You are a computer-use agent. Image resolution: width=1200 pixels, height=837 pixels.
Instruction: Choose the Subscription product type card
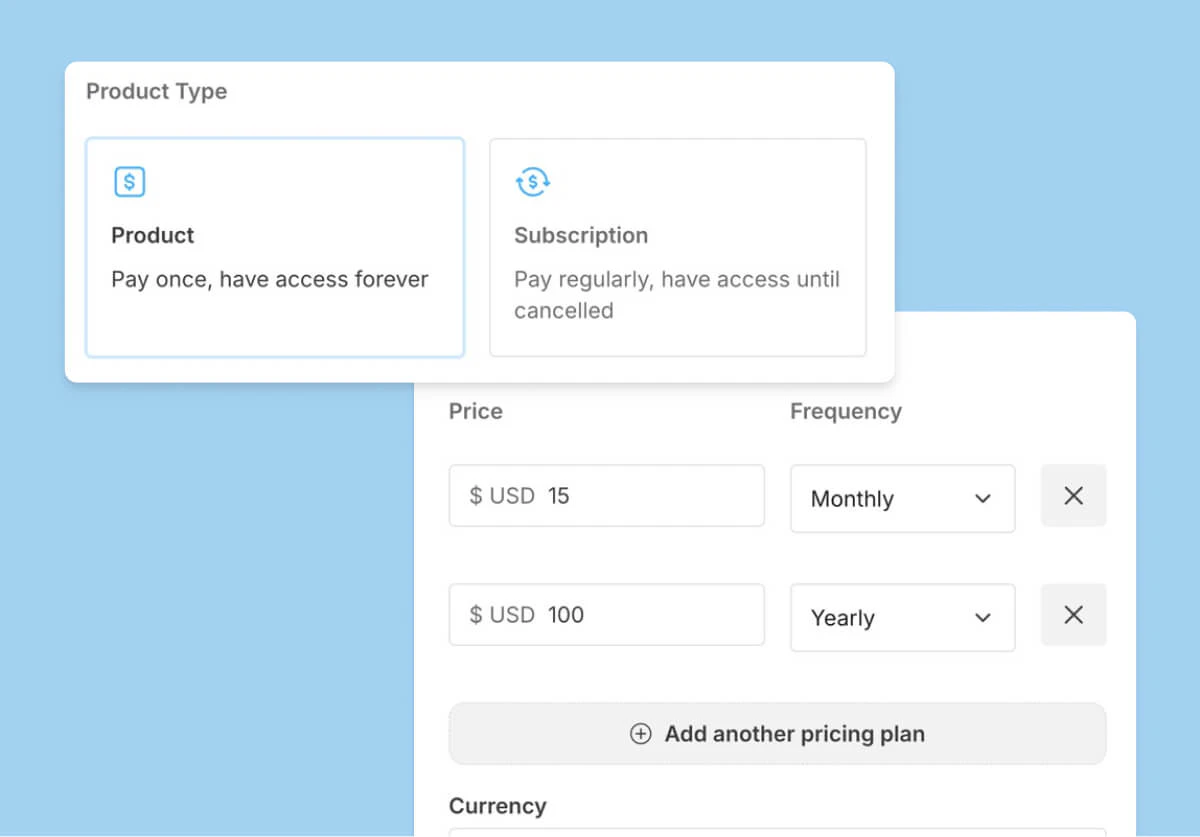click(x=677, y=248)
